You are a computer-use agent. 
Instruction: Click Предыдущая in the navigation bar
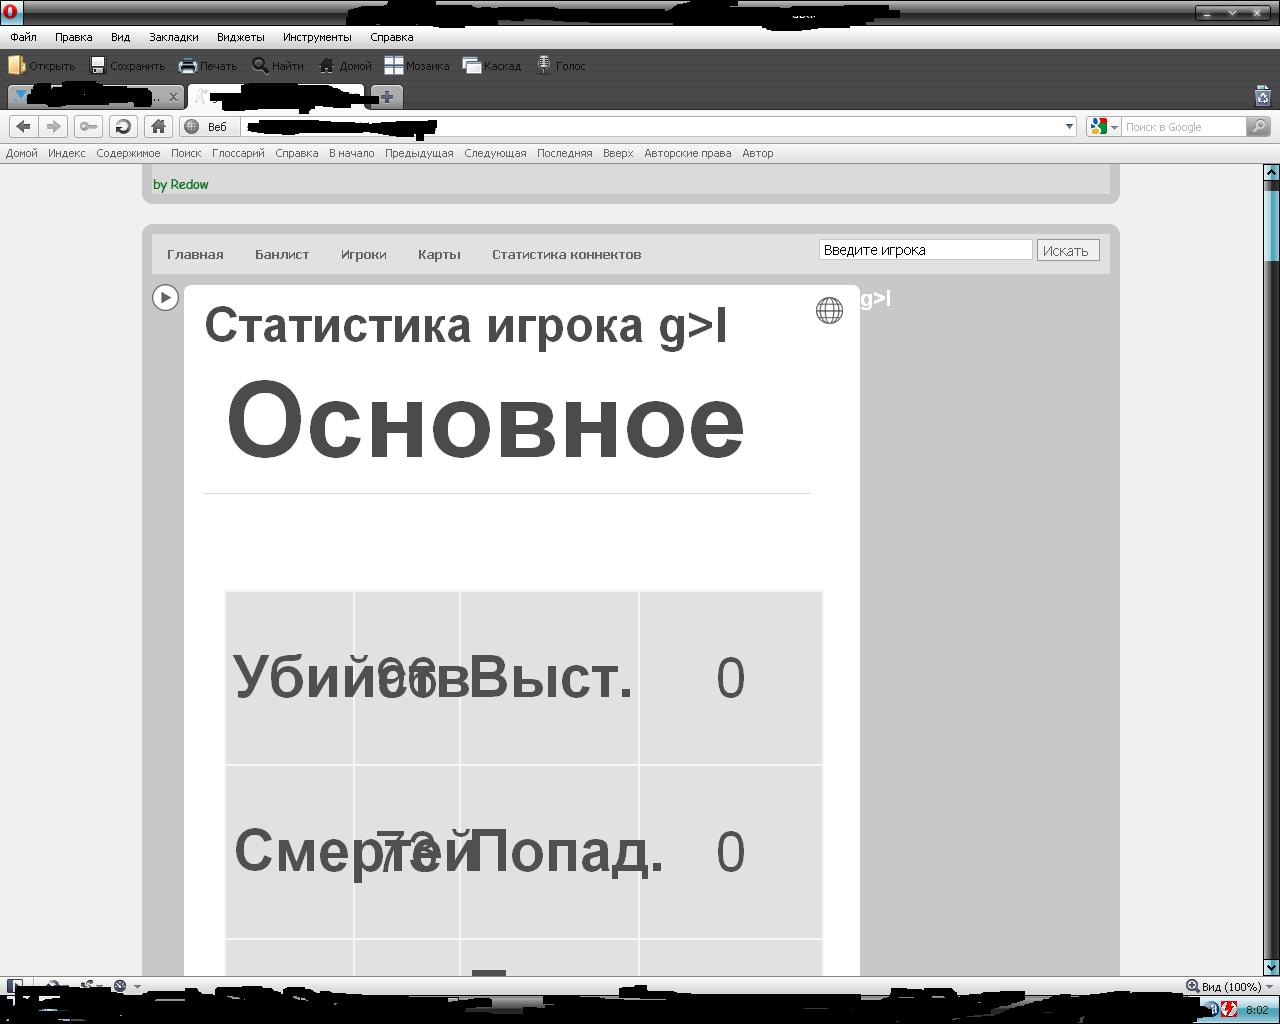point(419,153)
